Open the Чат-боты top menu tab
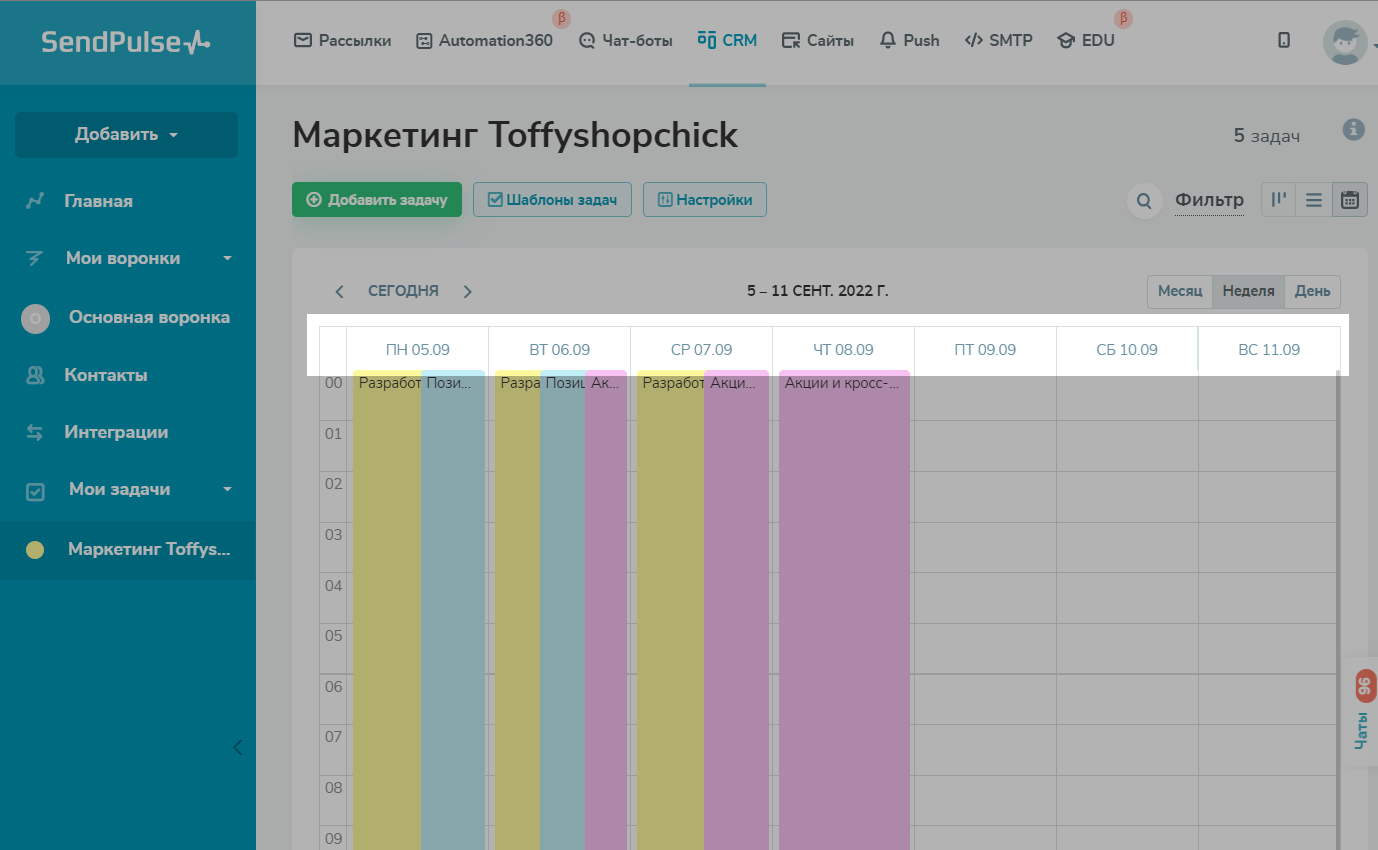The image size is (1378, 850). [x=626, y=41]
